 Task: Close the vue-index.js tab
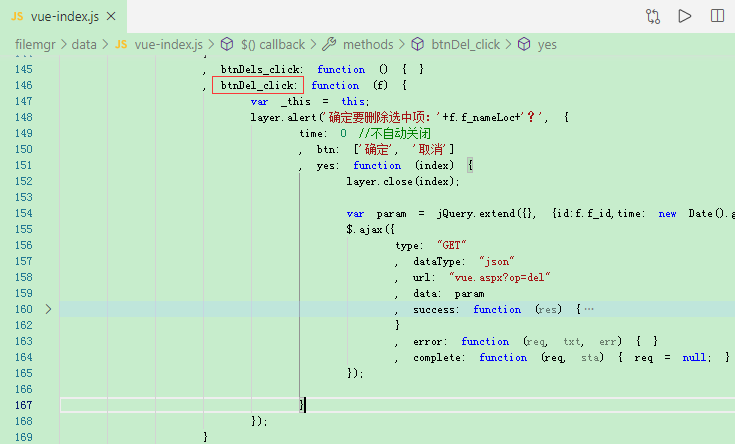(111, 16)
